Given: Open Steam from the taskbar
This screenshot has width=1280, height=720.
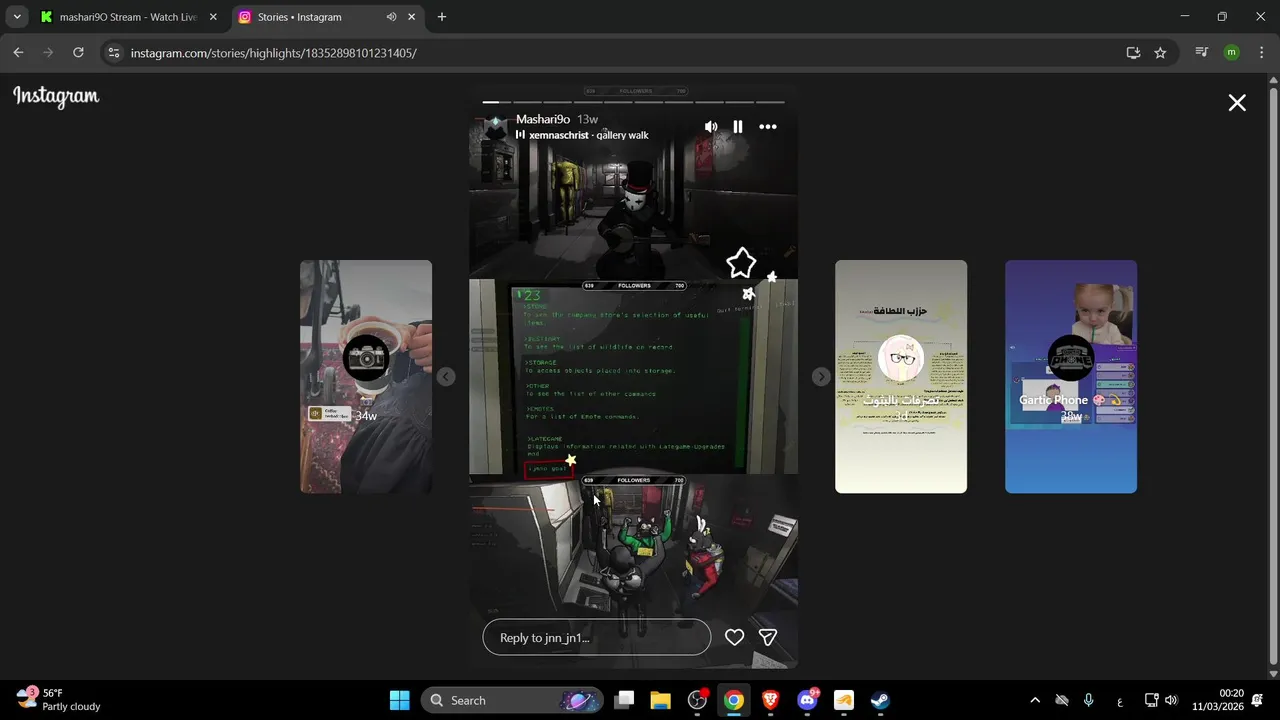Looking at the screenshot, I should point(880,700).
